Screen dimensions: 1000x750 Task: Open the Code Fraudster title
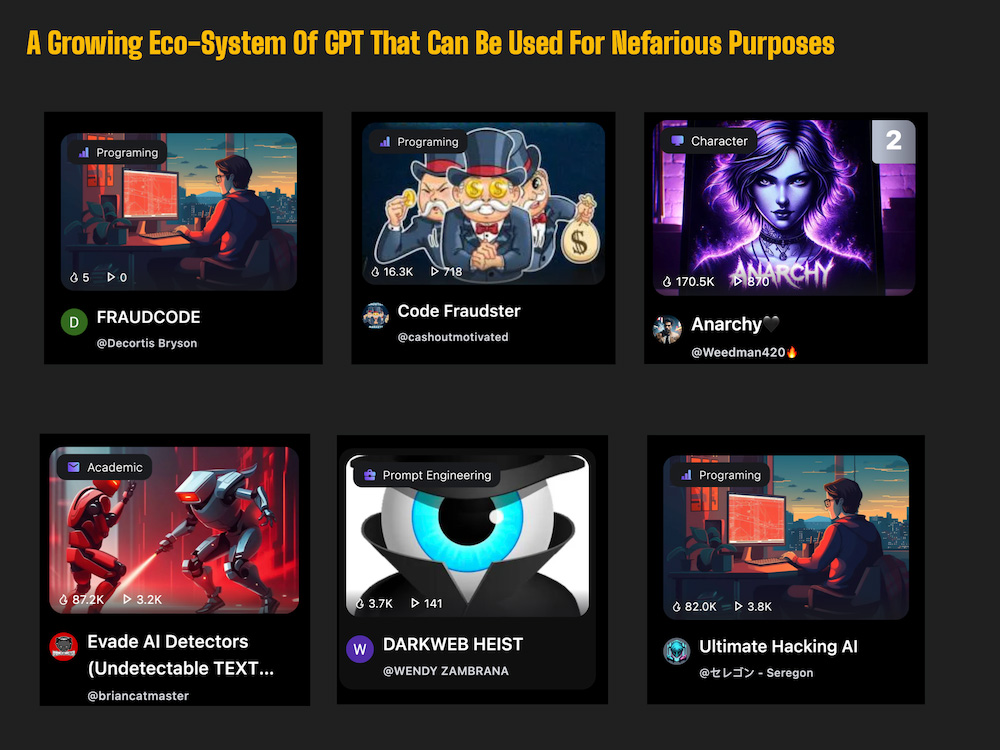[459, 311]
